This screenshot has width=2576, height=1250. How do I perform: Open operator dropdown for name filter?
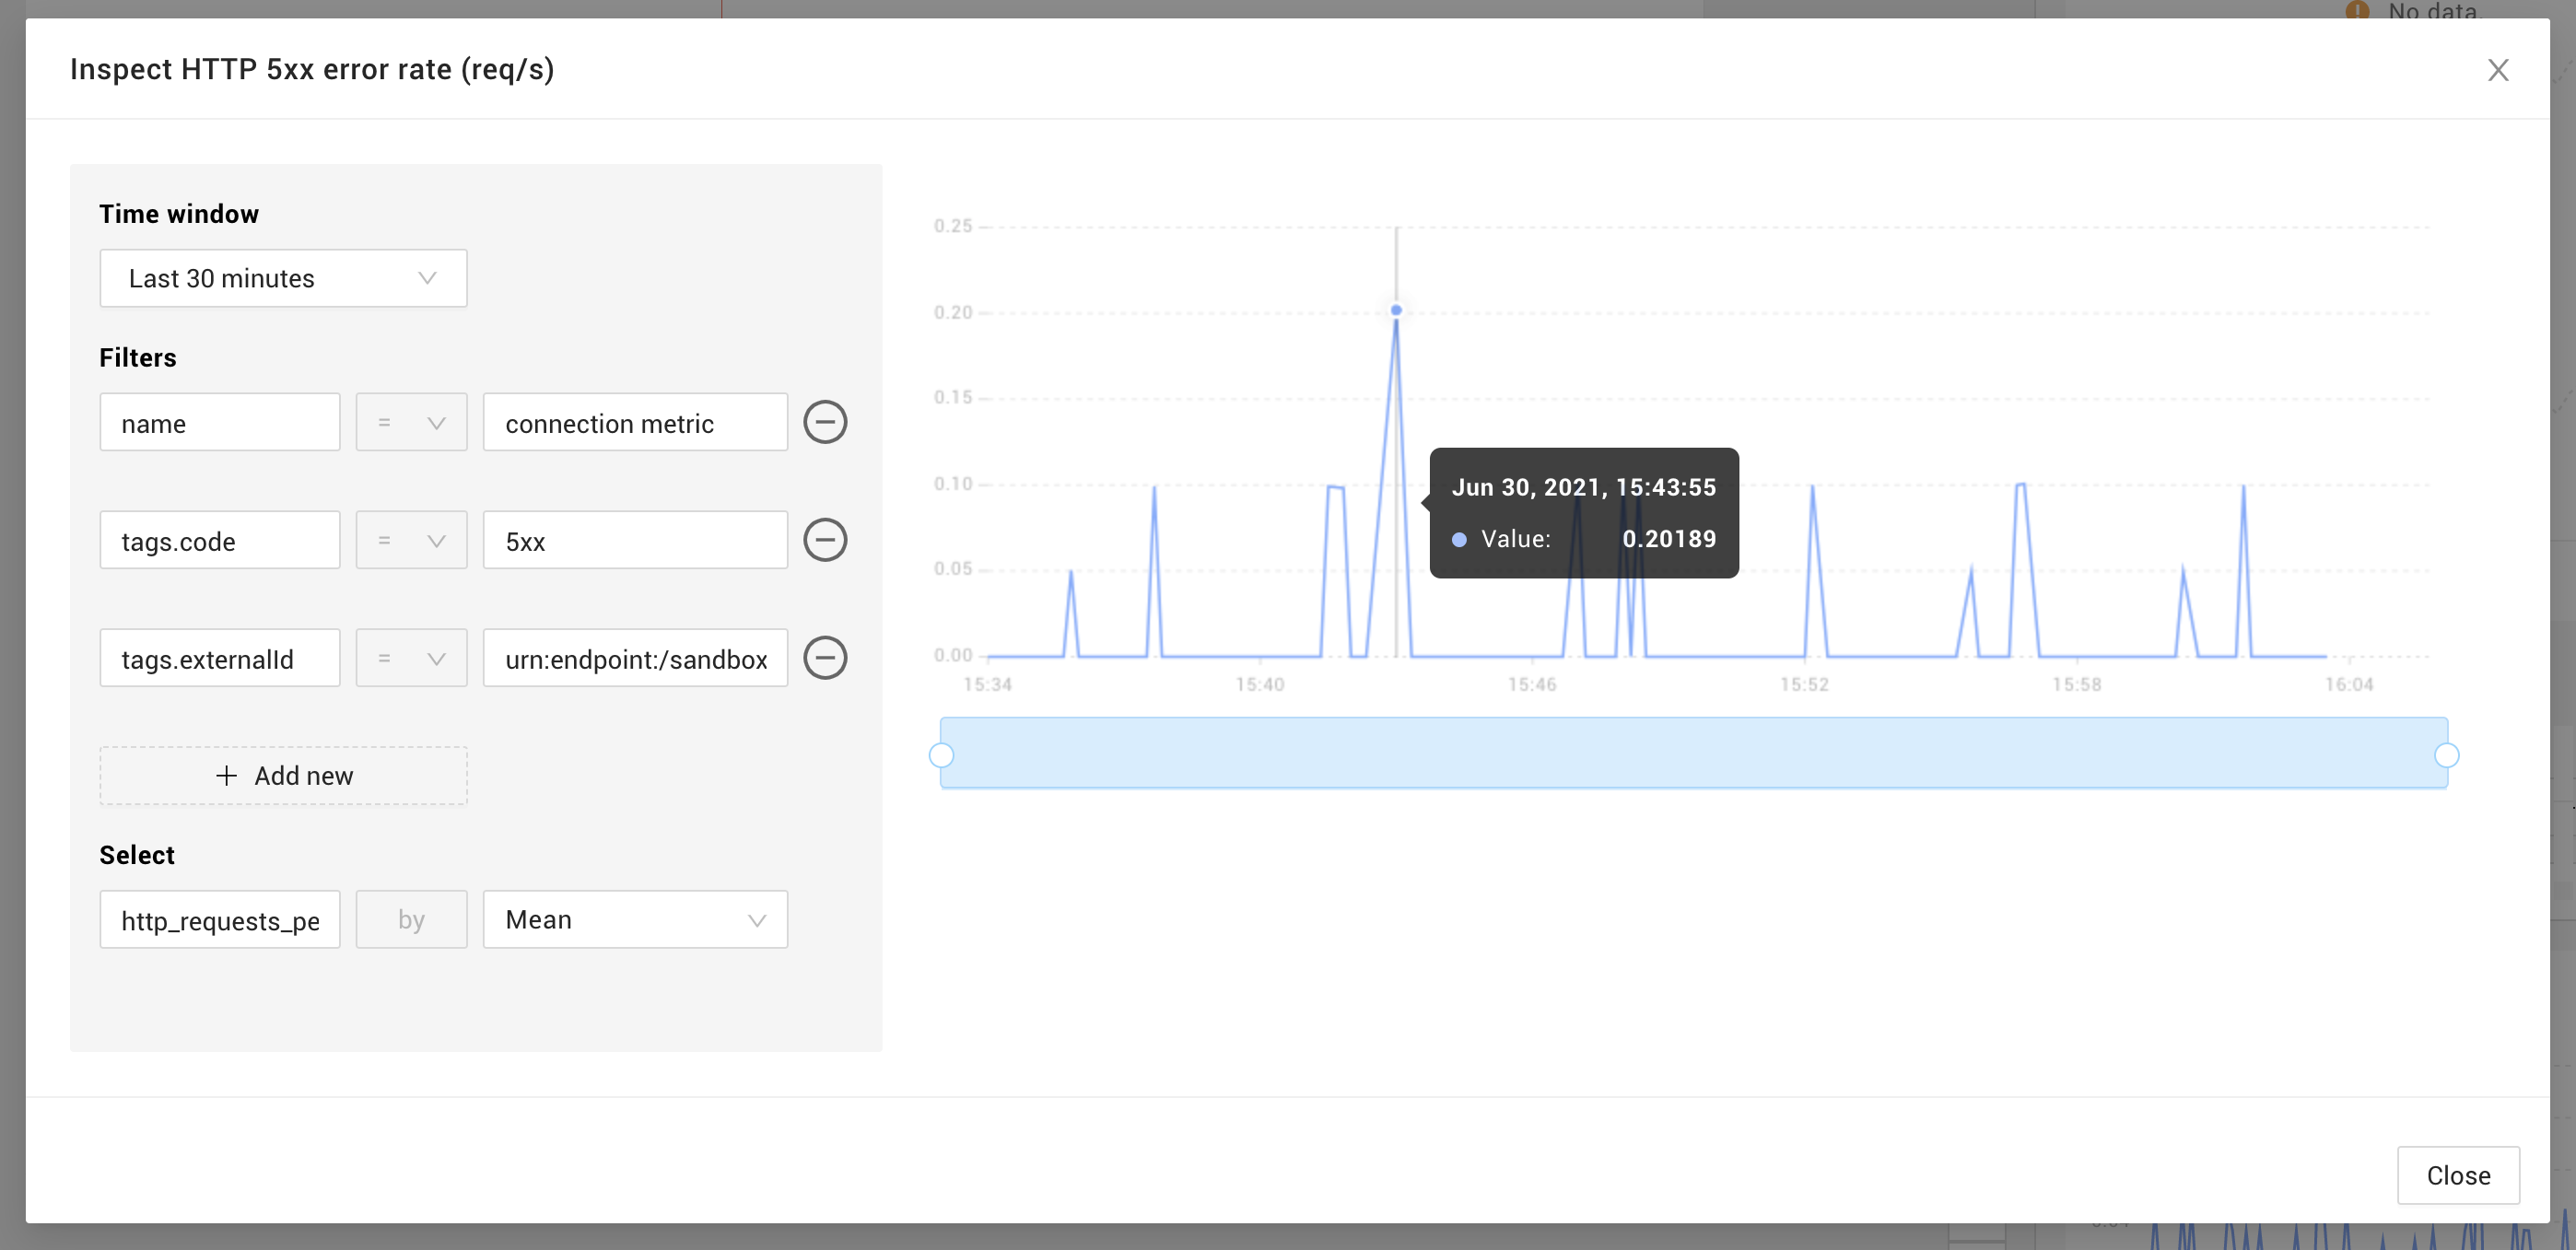[x=411, y=422]
